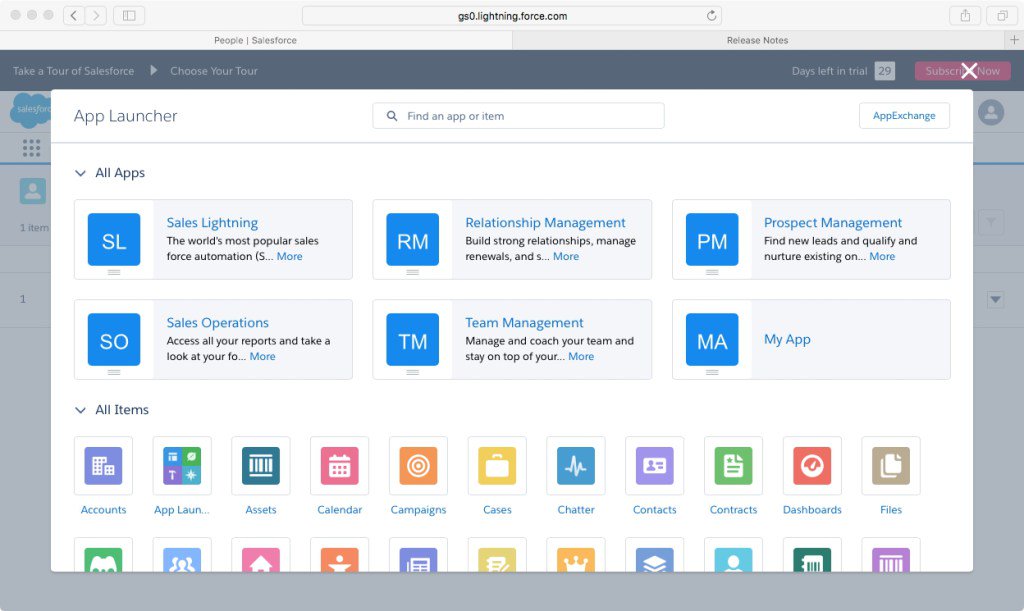Viewport: 1024px width, 611px height.
Task: Close the App Launcher with the X
Action: (x=969, y=70)
